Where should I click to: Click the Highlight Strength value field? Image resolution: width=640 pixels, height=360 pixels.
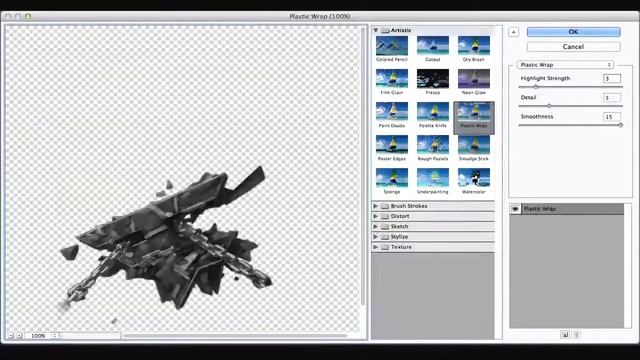tap(611, 78)
